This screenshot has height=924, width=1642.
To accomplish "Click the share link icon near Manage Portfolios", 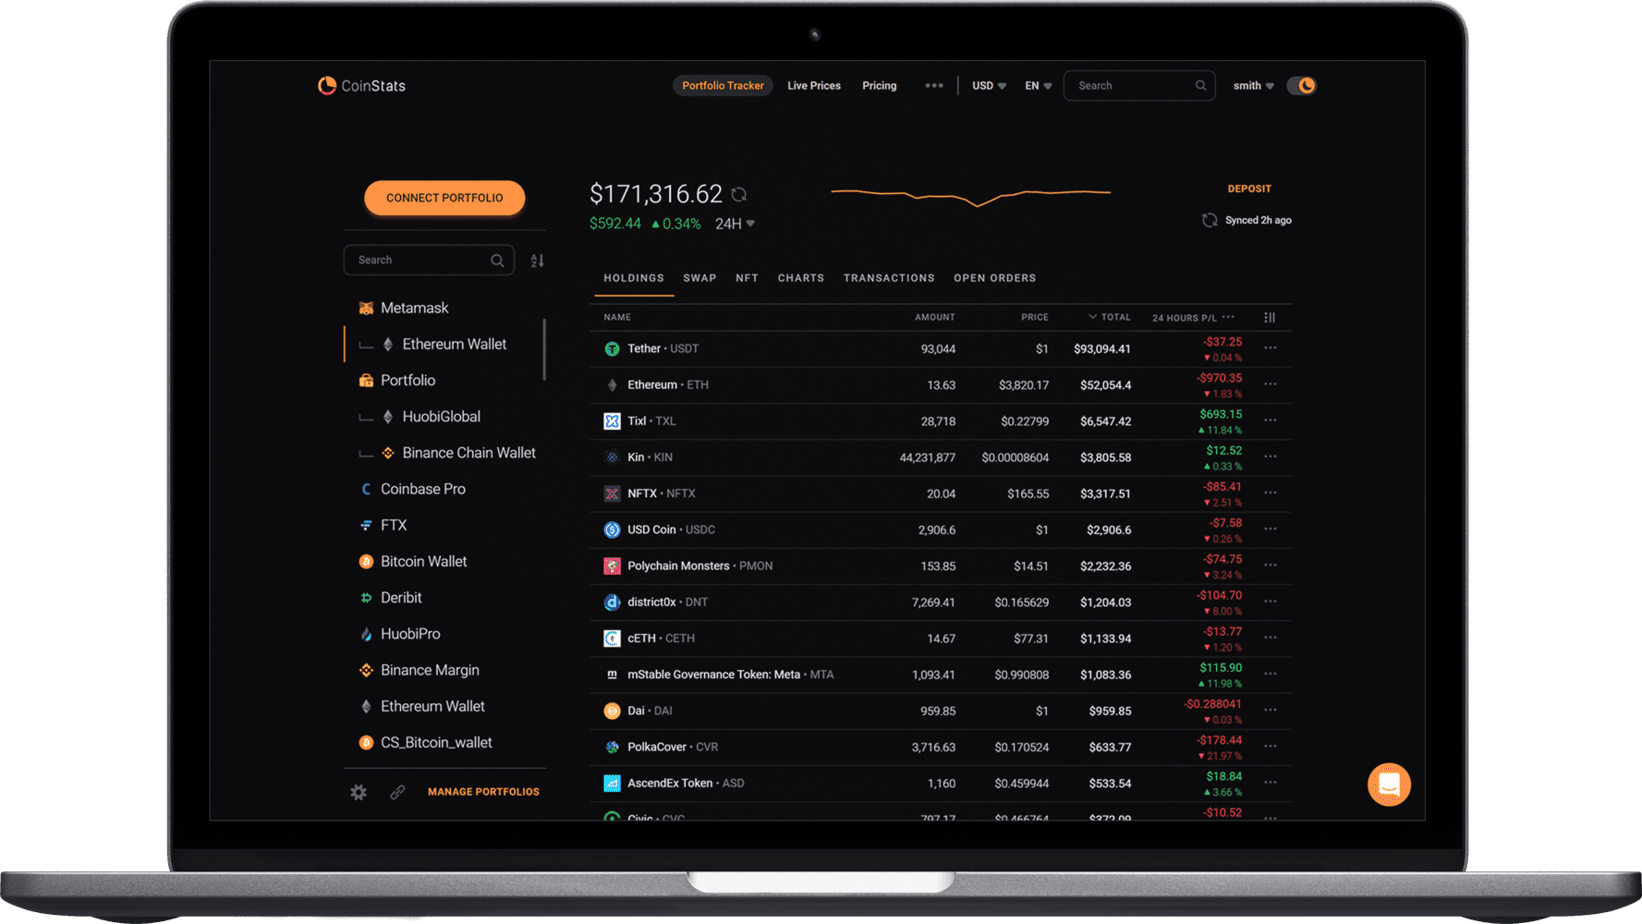I will tap(397, 792).
